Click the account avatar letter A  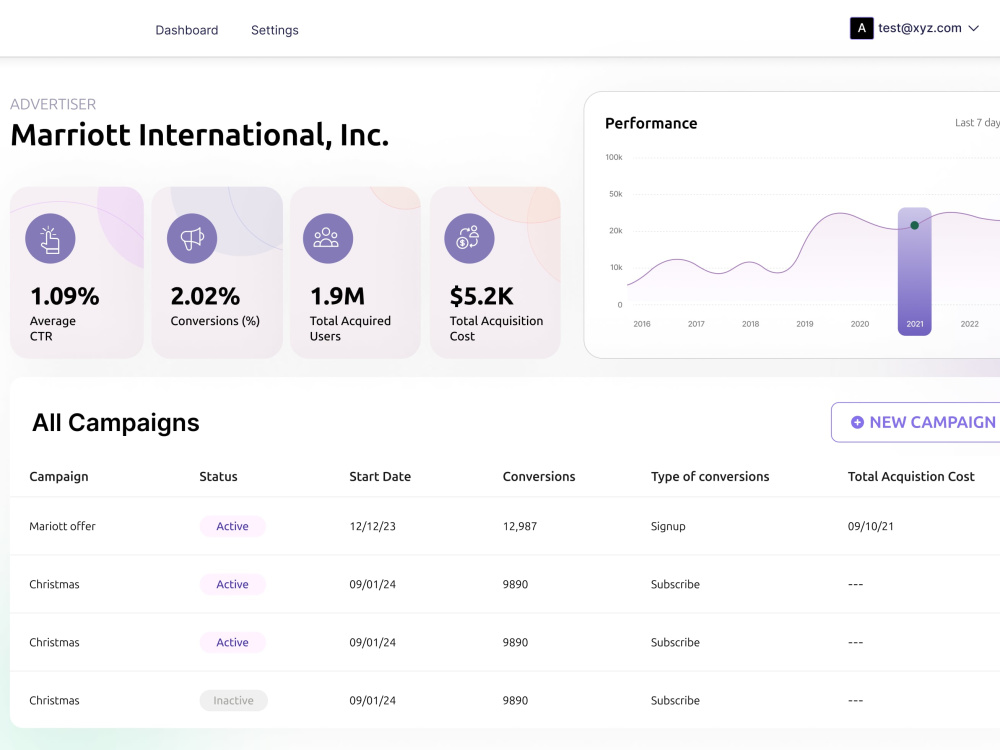click(x=862, y=28)
